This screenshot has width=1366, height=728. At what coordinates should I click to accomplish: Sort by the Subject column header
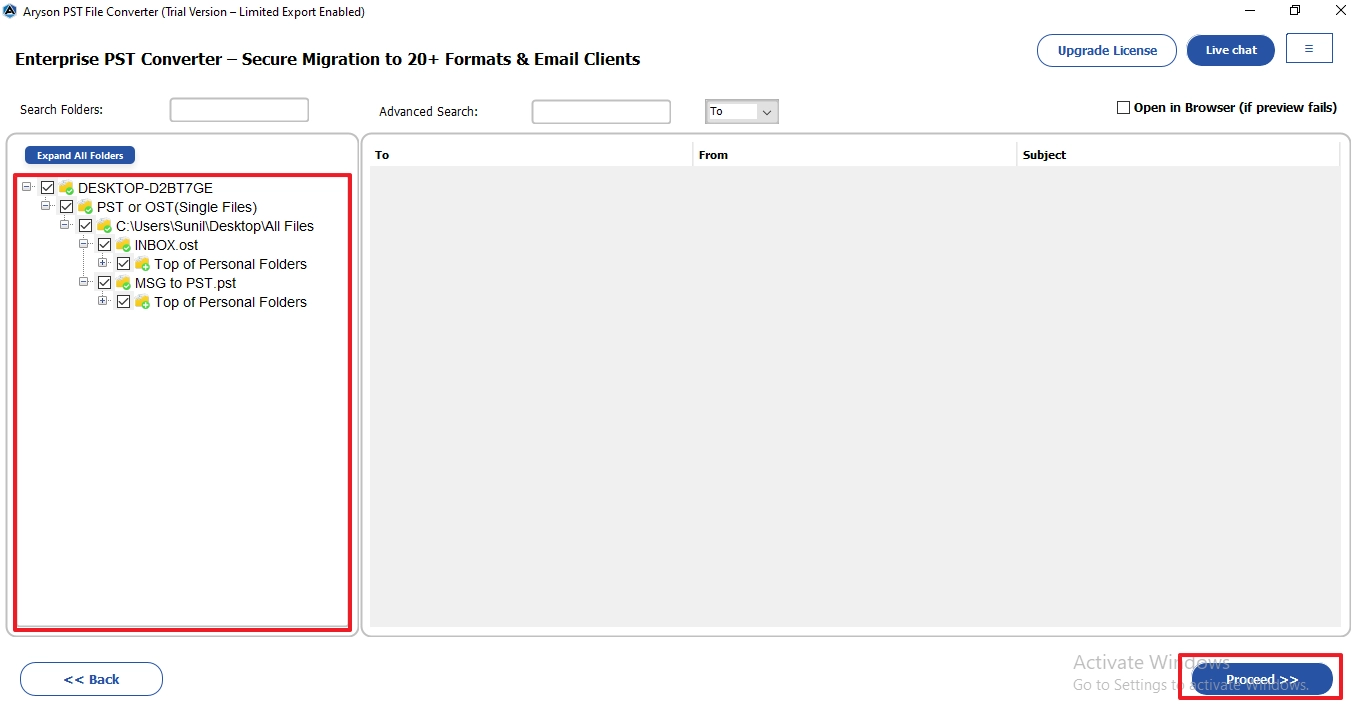point(1178,155)
